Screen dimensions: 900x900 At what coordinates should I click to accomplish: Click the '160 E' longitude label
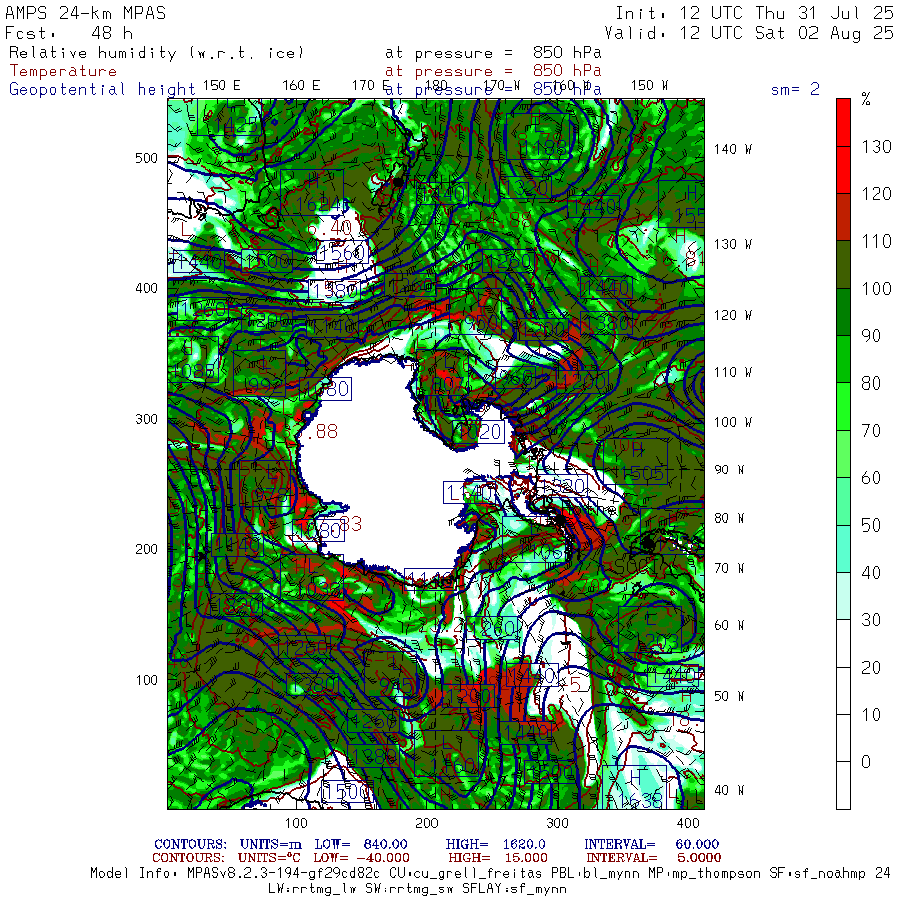(x=301, y=85)
